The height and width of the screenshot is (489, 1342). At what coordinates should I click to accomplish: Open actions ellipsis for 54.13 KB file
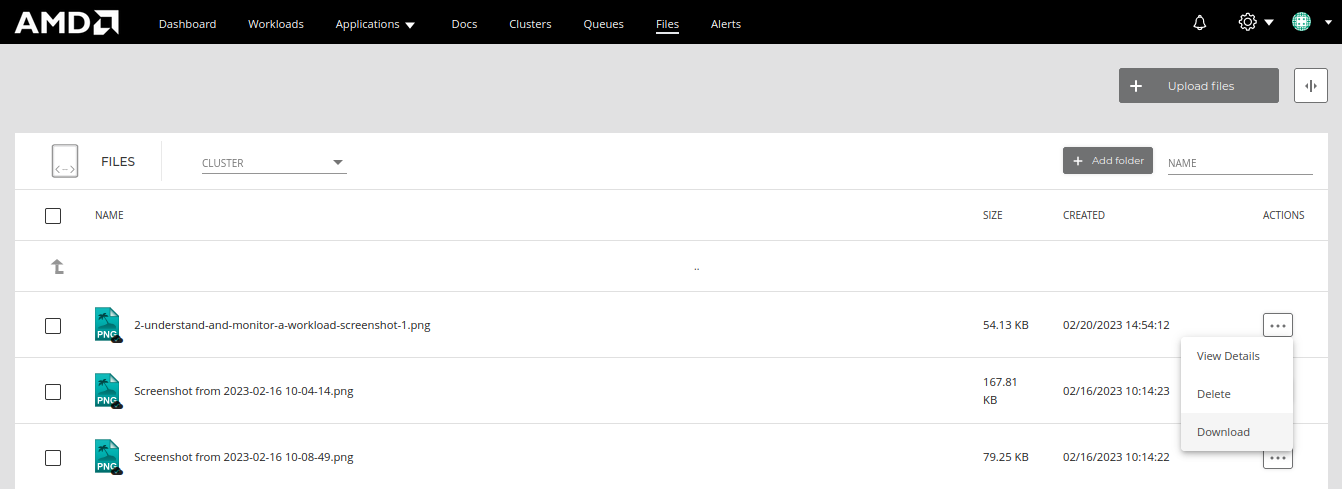click(1277, 325)
